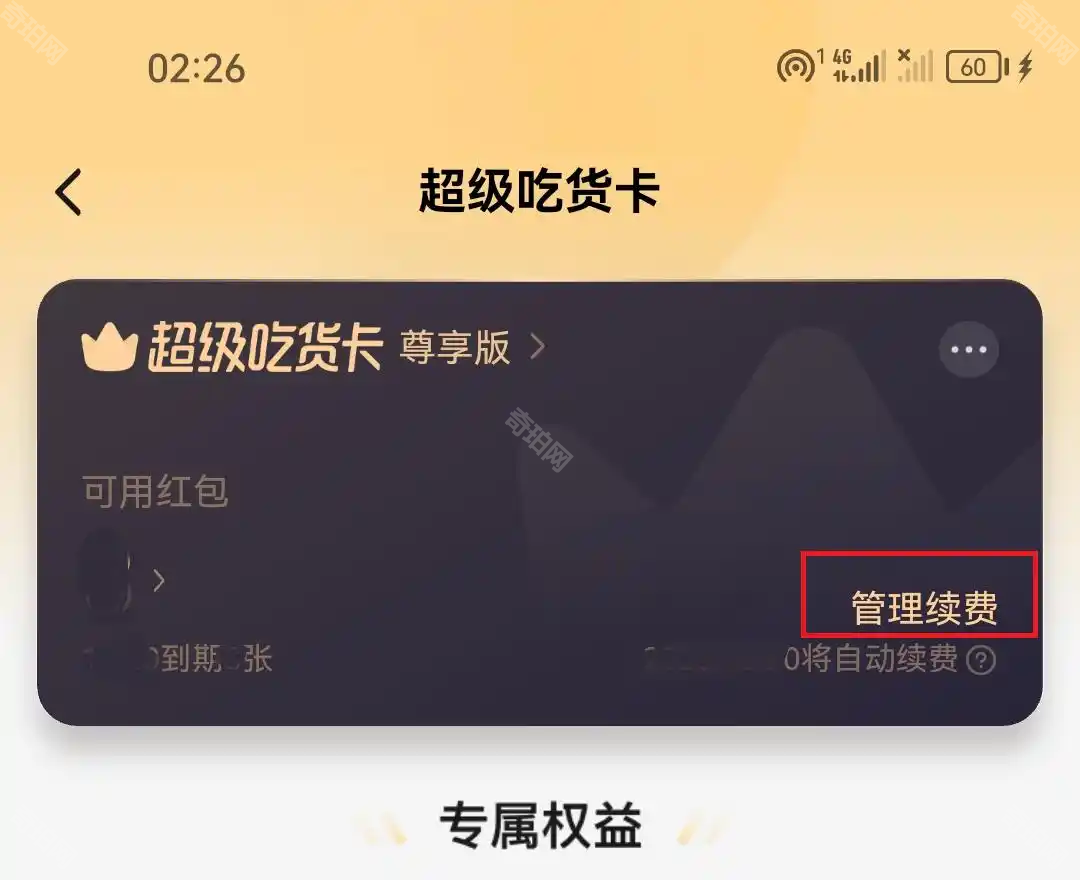
Task: Open the three-dot more options menu
Action: pyautogui.click(x=968, y=349)
